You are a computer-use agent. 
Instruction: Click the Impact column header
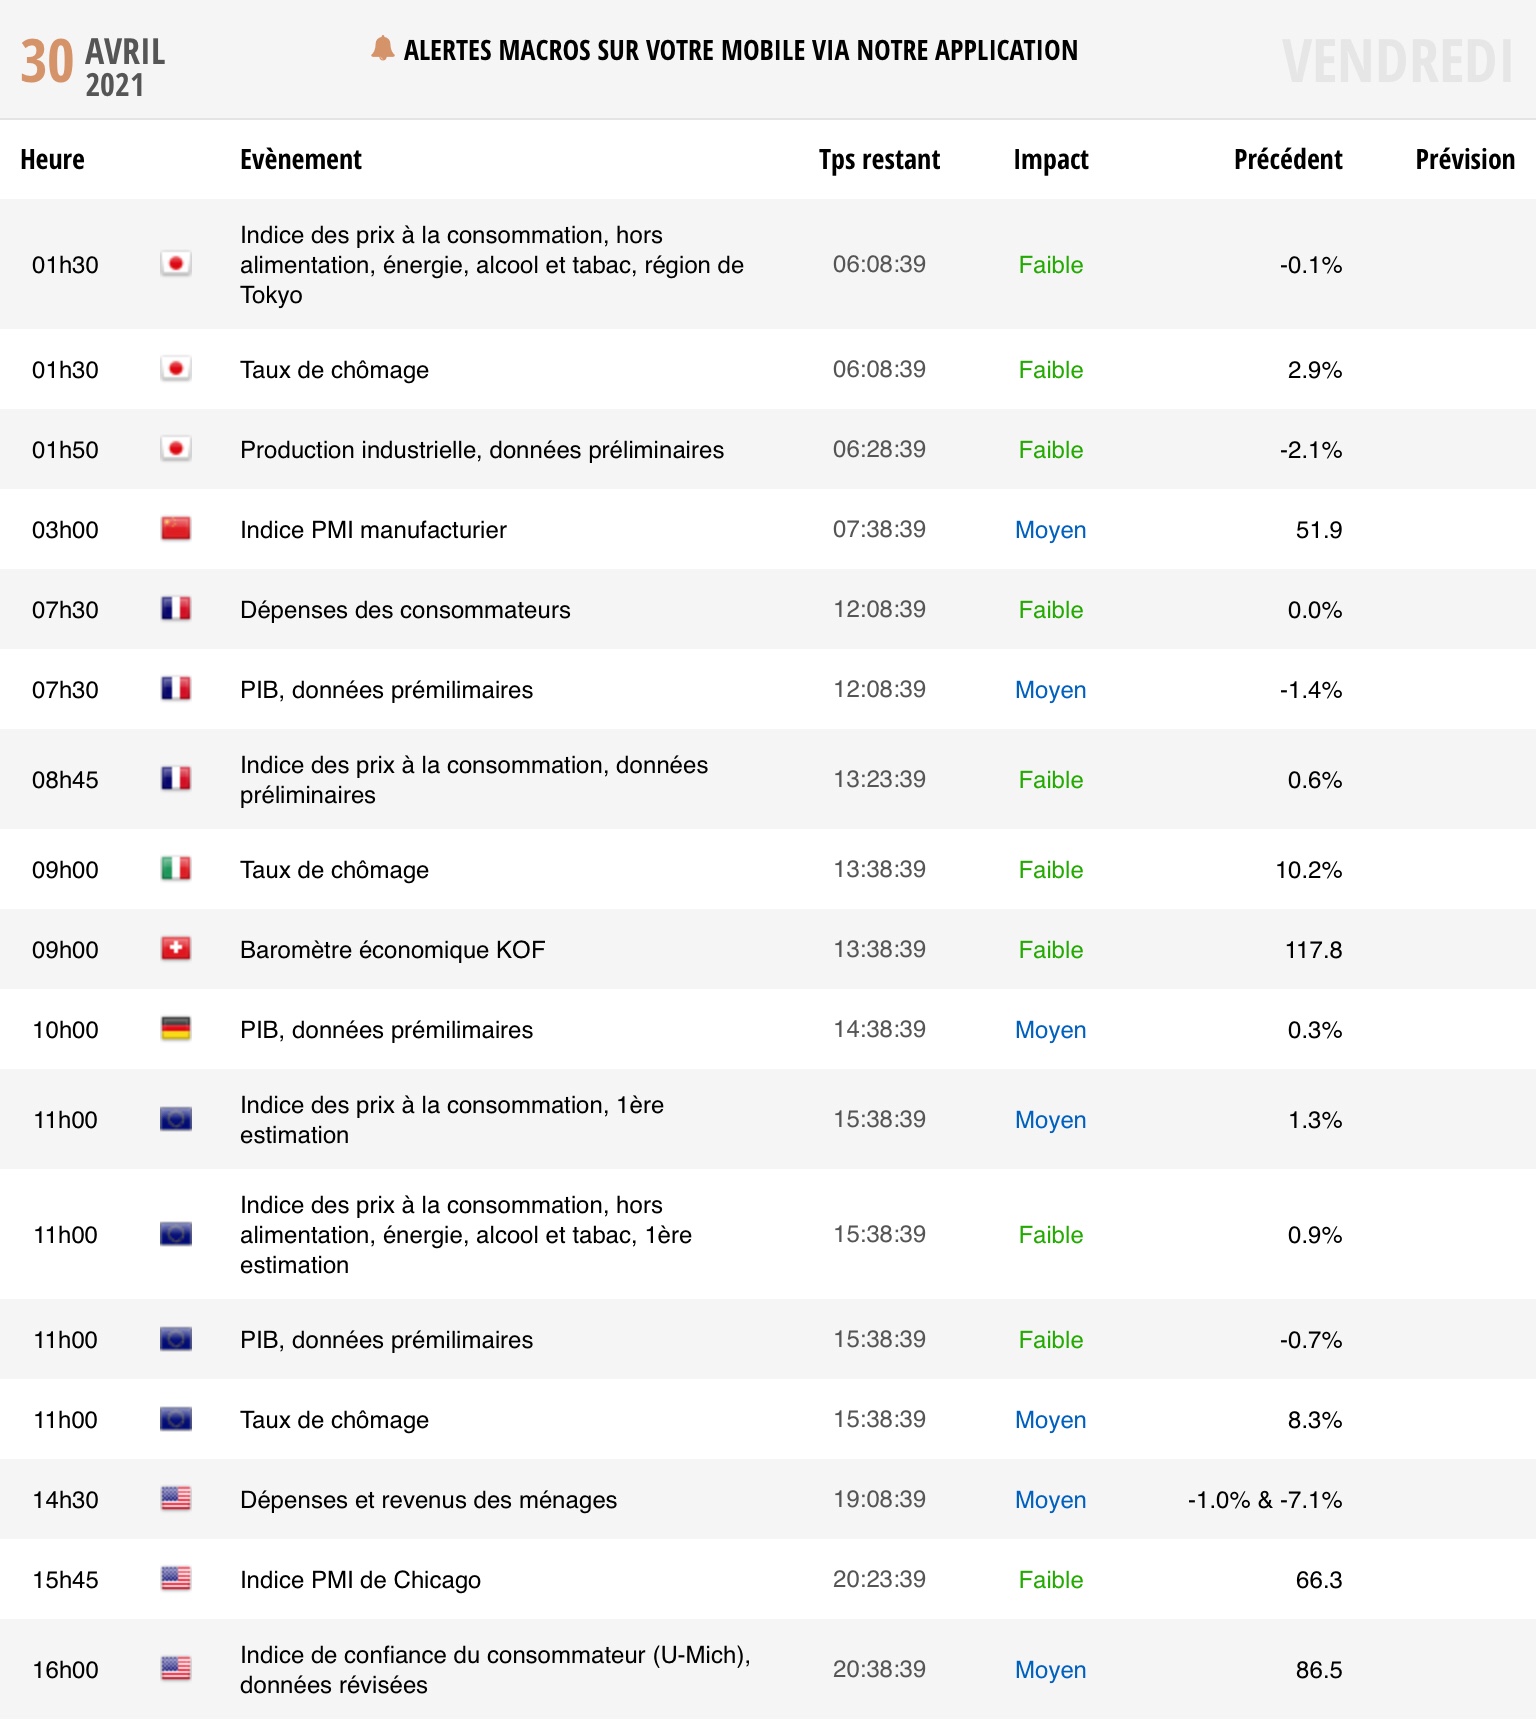tap(1050, 160)
